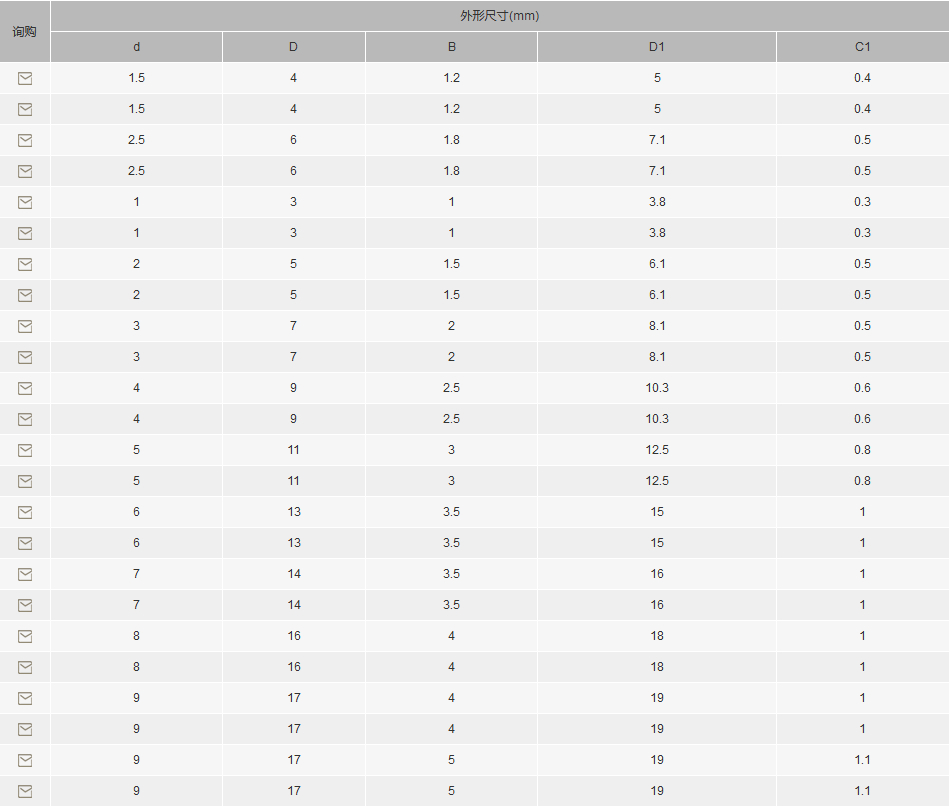
Task: Click the envelope icon on the first d 7 row
Action: click(x=25, y=574)
